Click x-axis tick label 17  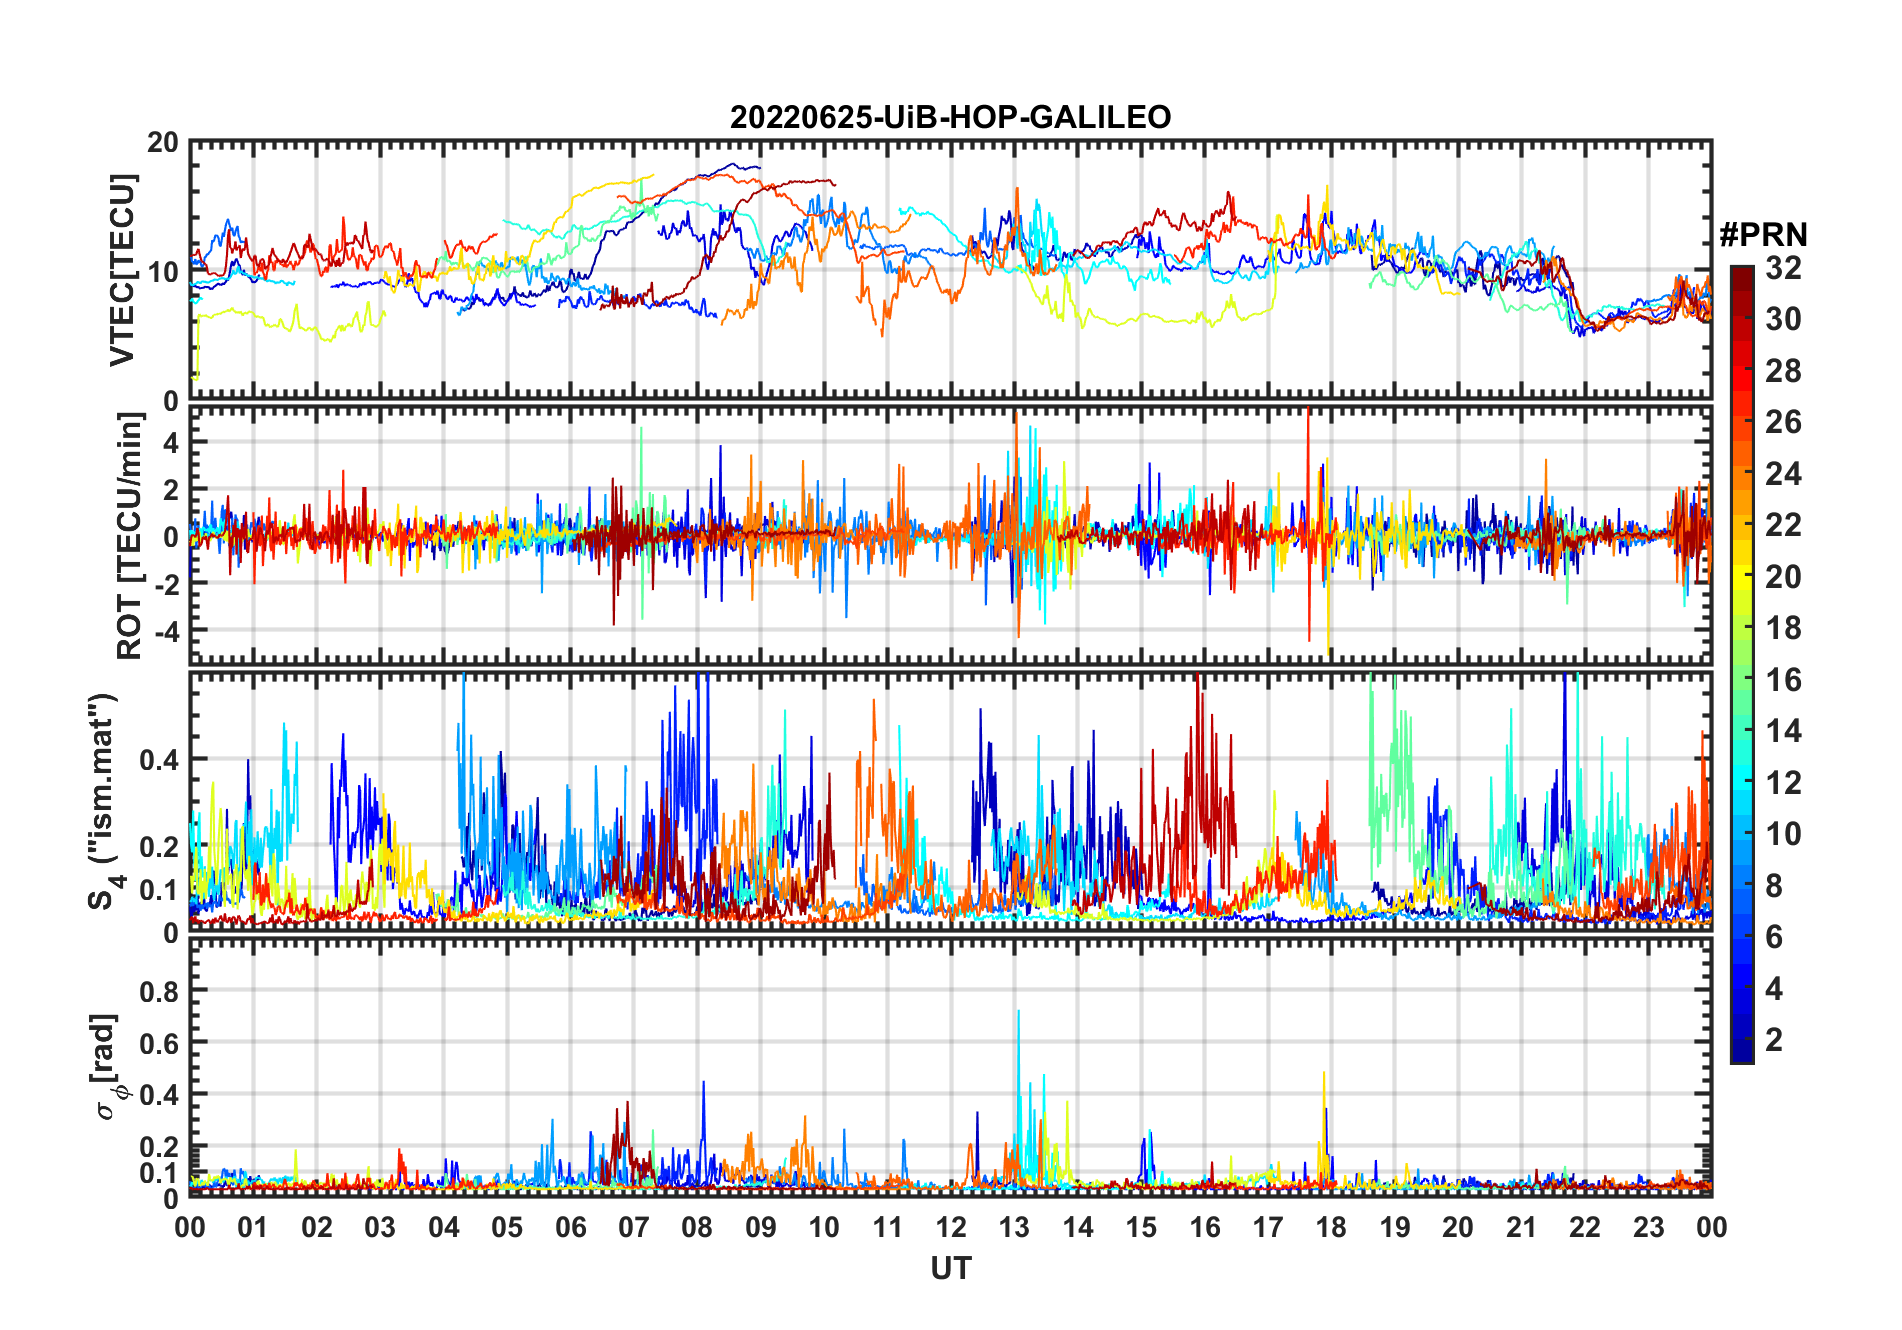point(1268,1227)
